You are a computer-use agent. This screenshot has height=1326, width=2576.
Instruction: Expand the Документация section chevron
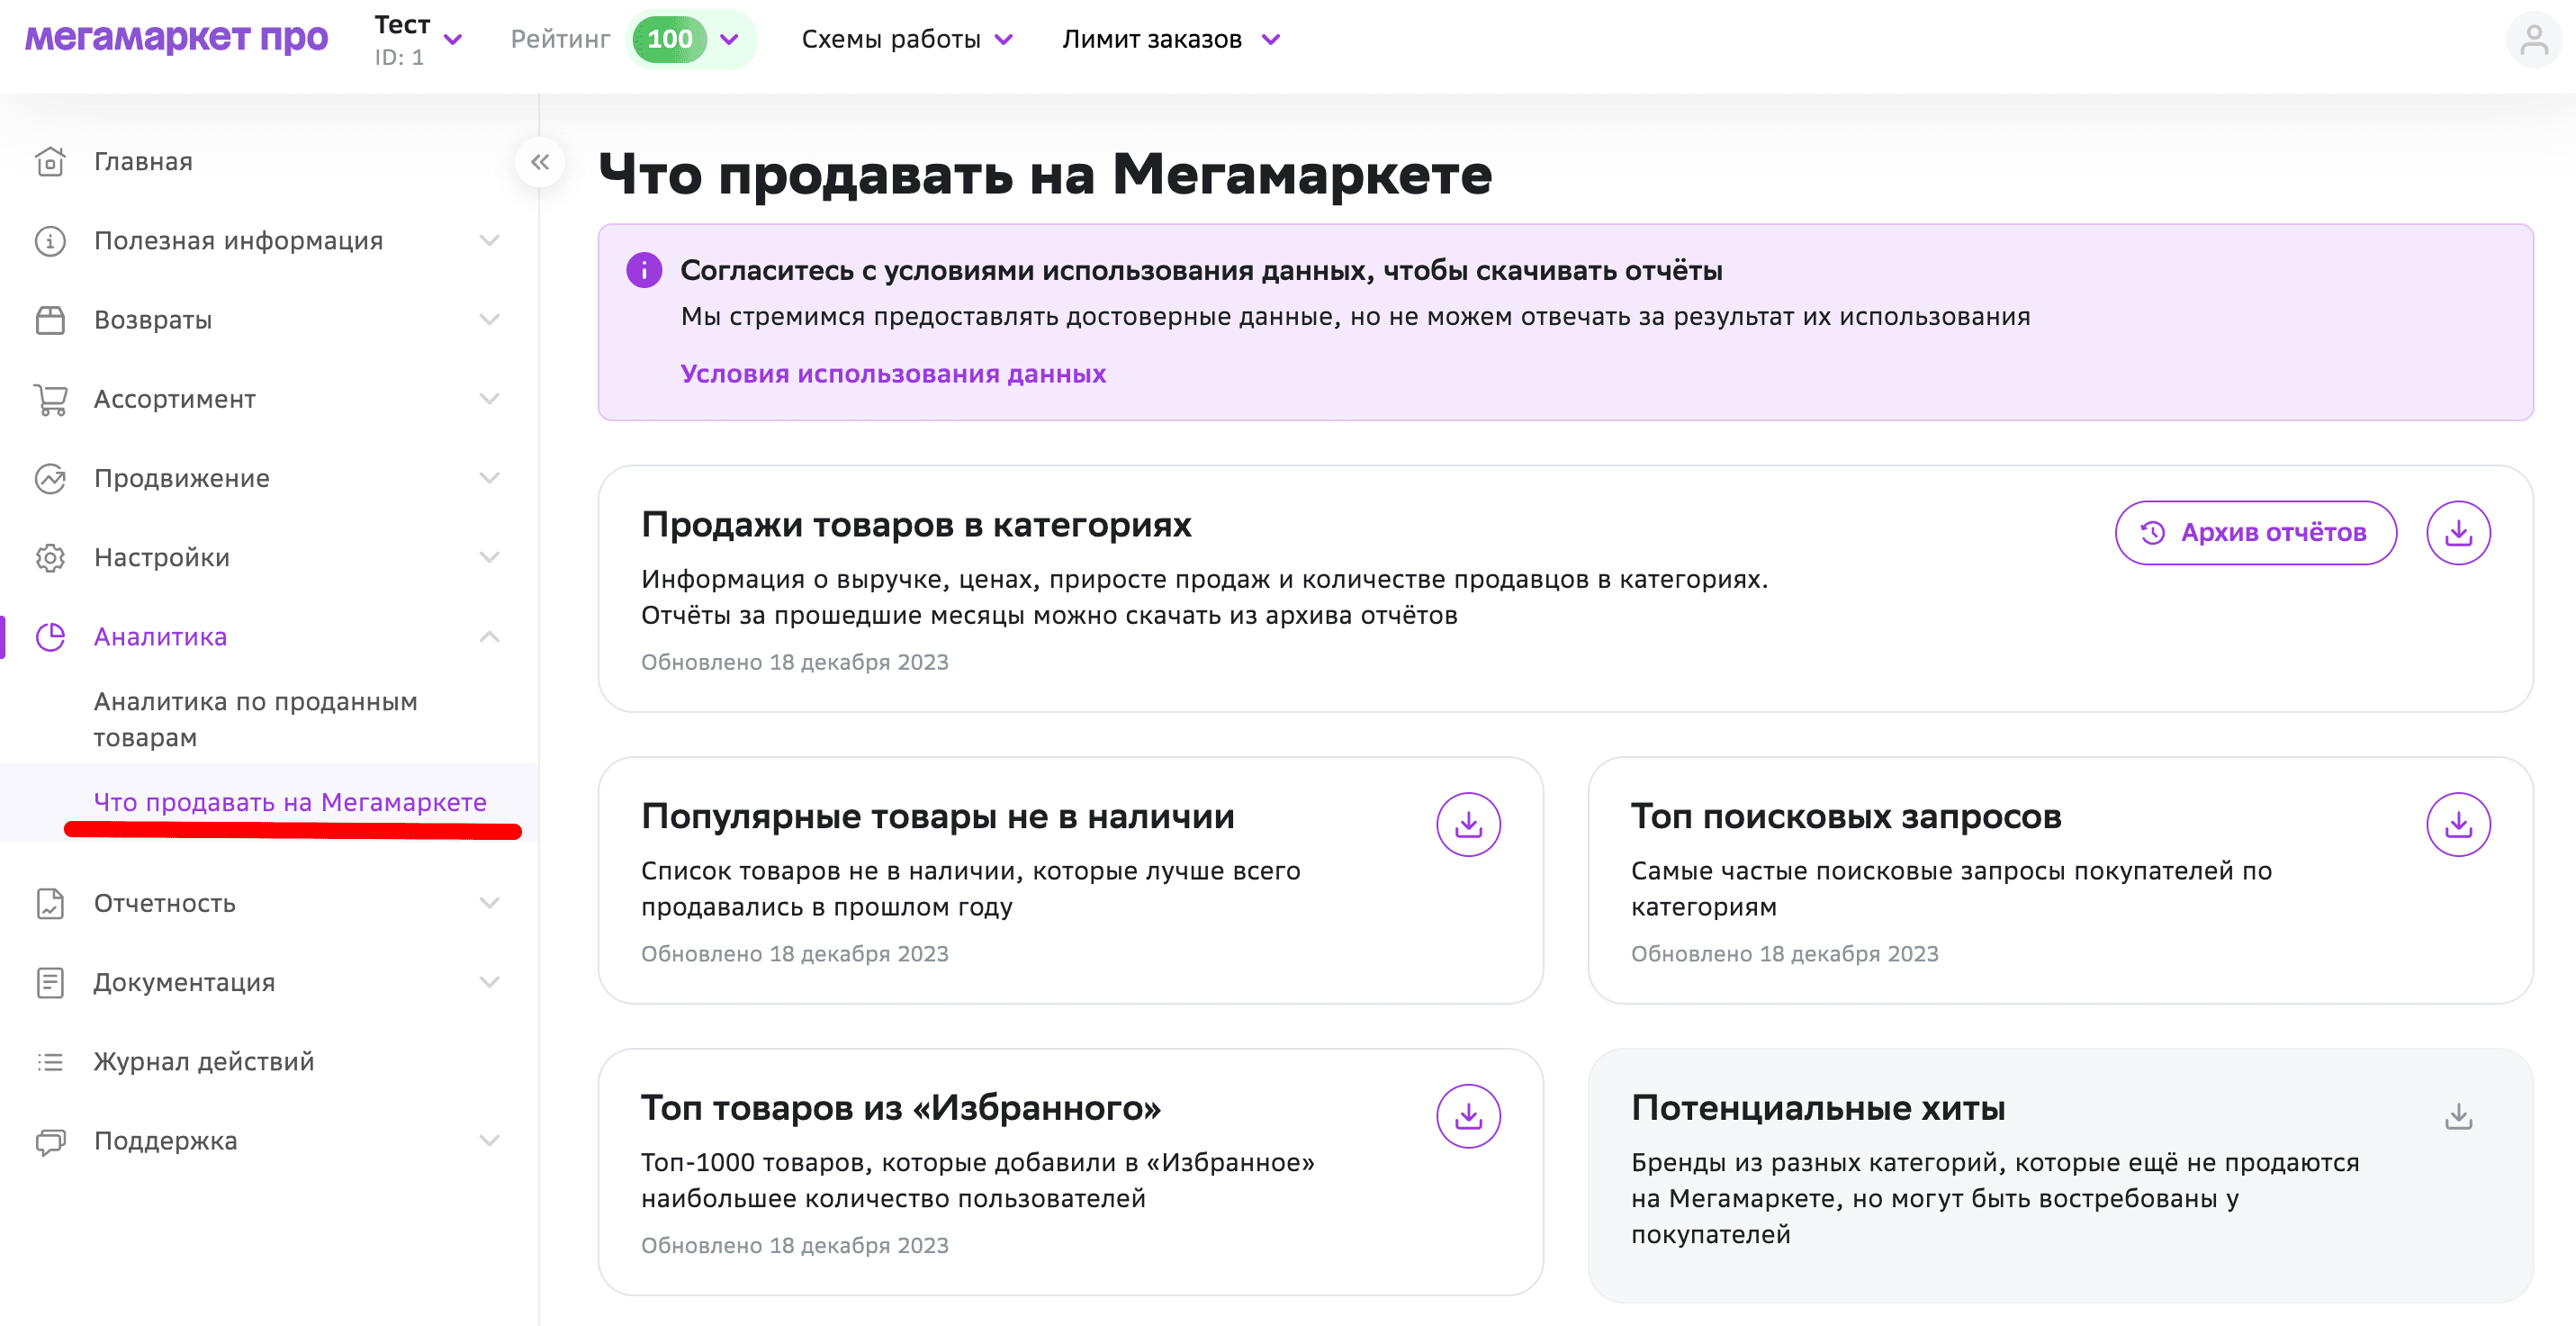[x=489, y=981]
